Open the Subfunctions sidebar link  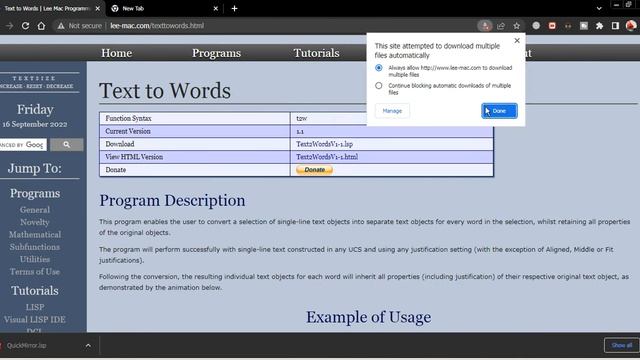click(x=35, y=247)
